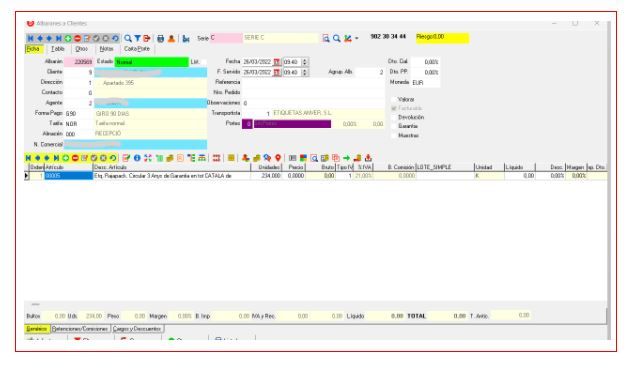
Task: Click the blue info icon in lines toolbar
Action: click(x=137, y=158)
